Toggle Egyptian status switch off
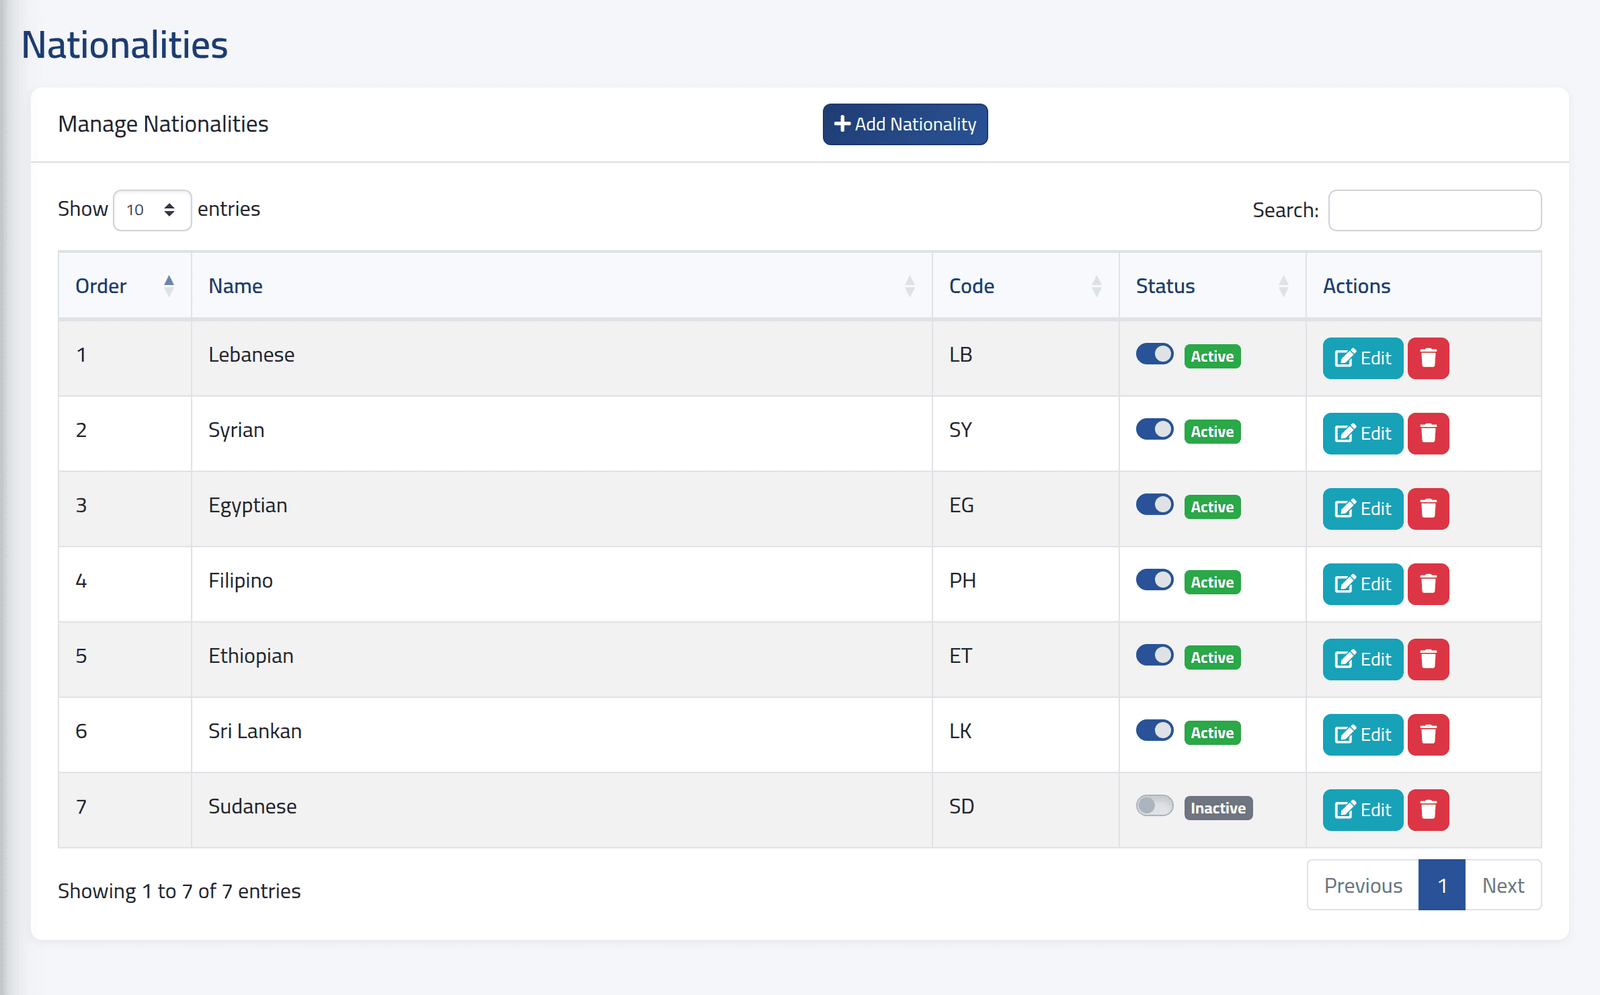Viewport: 1600px width, 995px height. (x=1155, y=504)
